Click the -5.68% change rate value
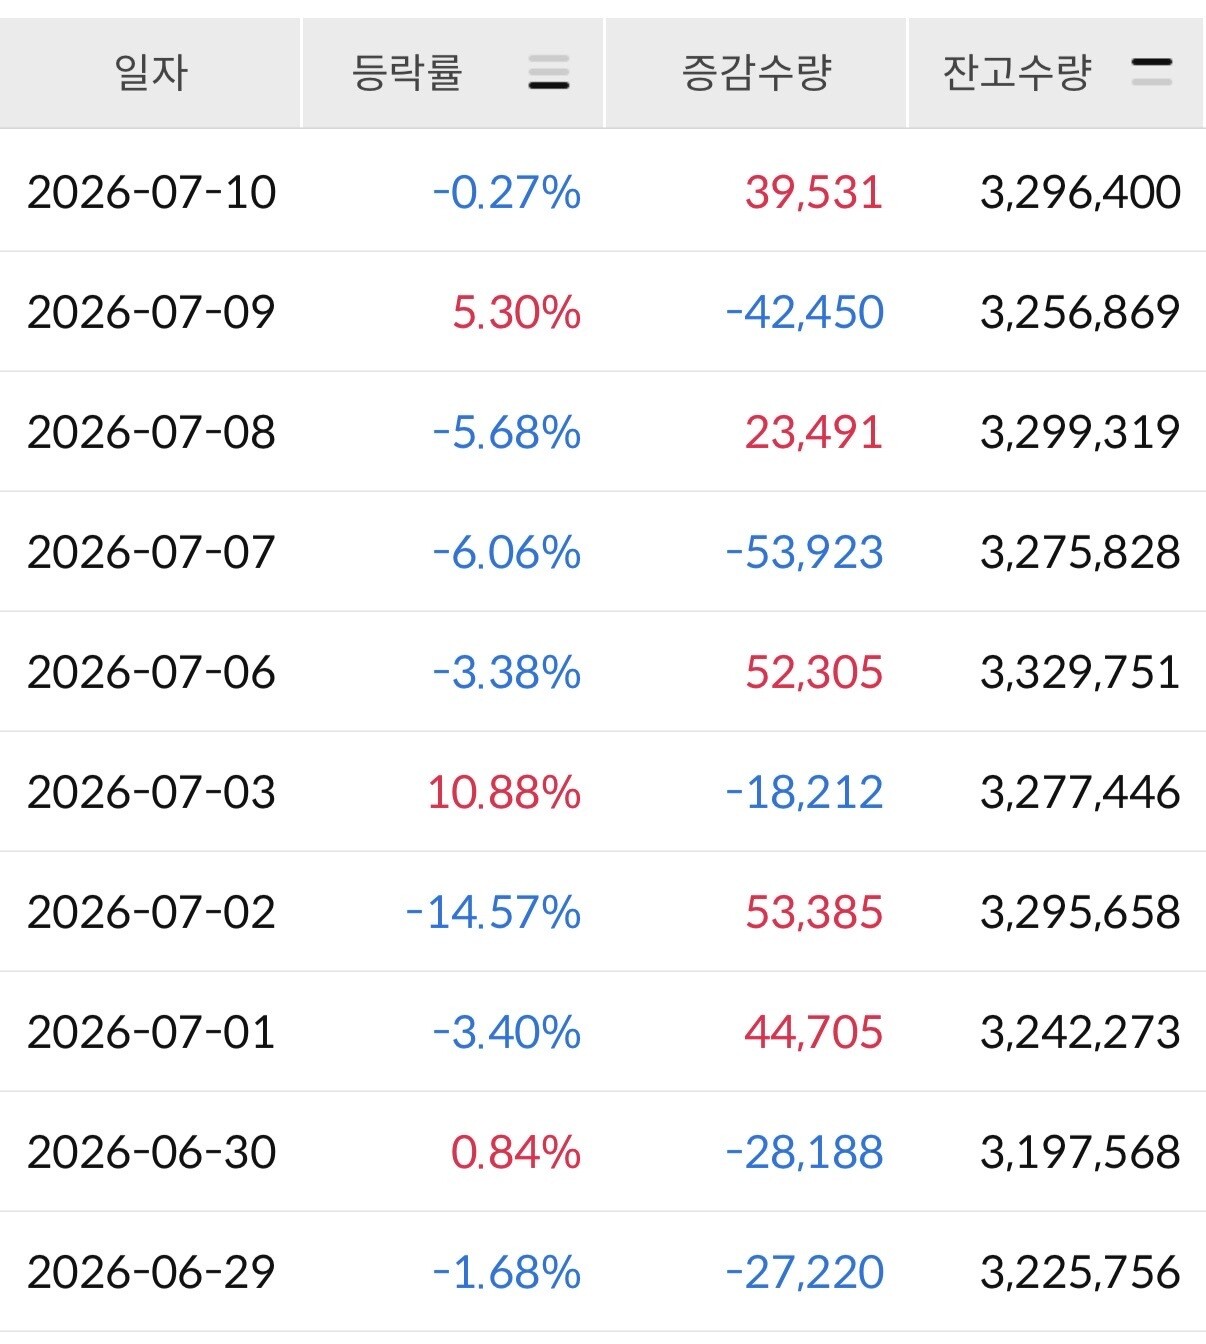 (x=506, y=432)
